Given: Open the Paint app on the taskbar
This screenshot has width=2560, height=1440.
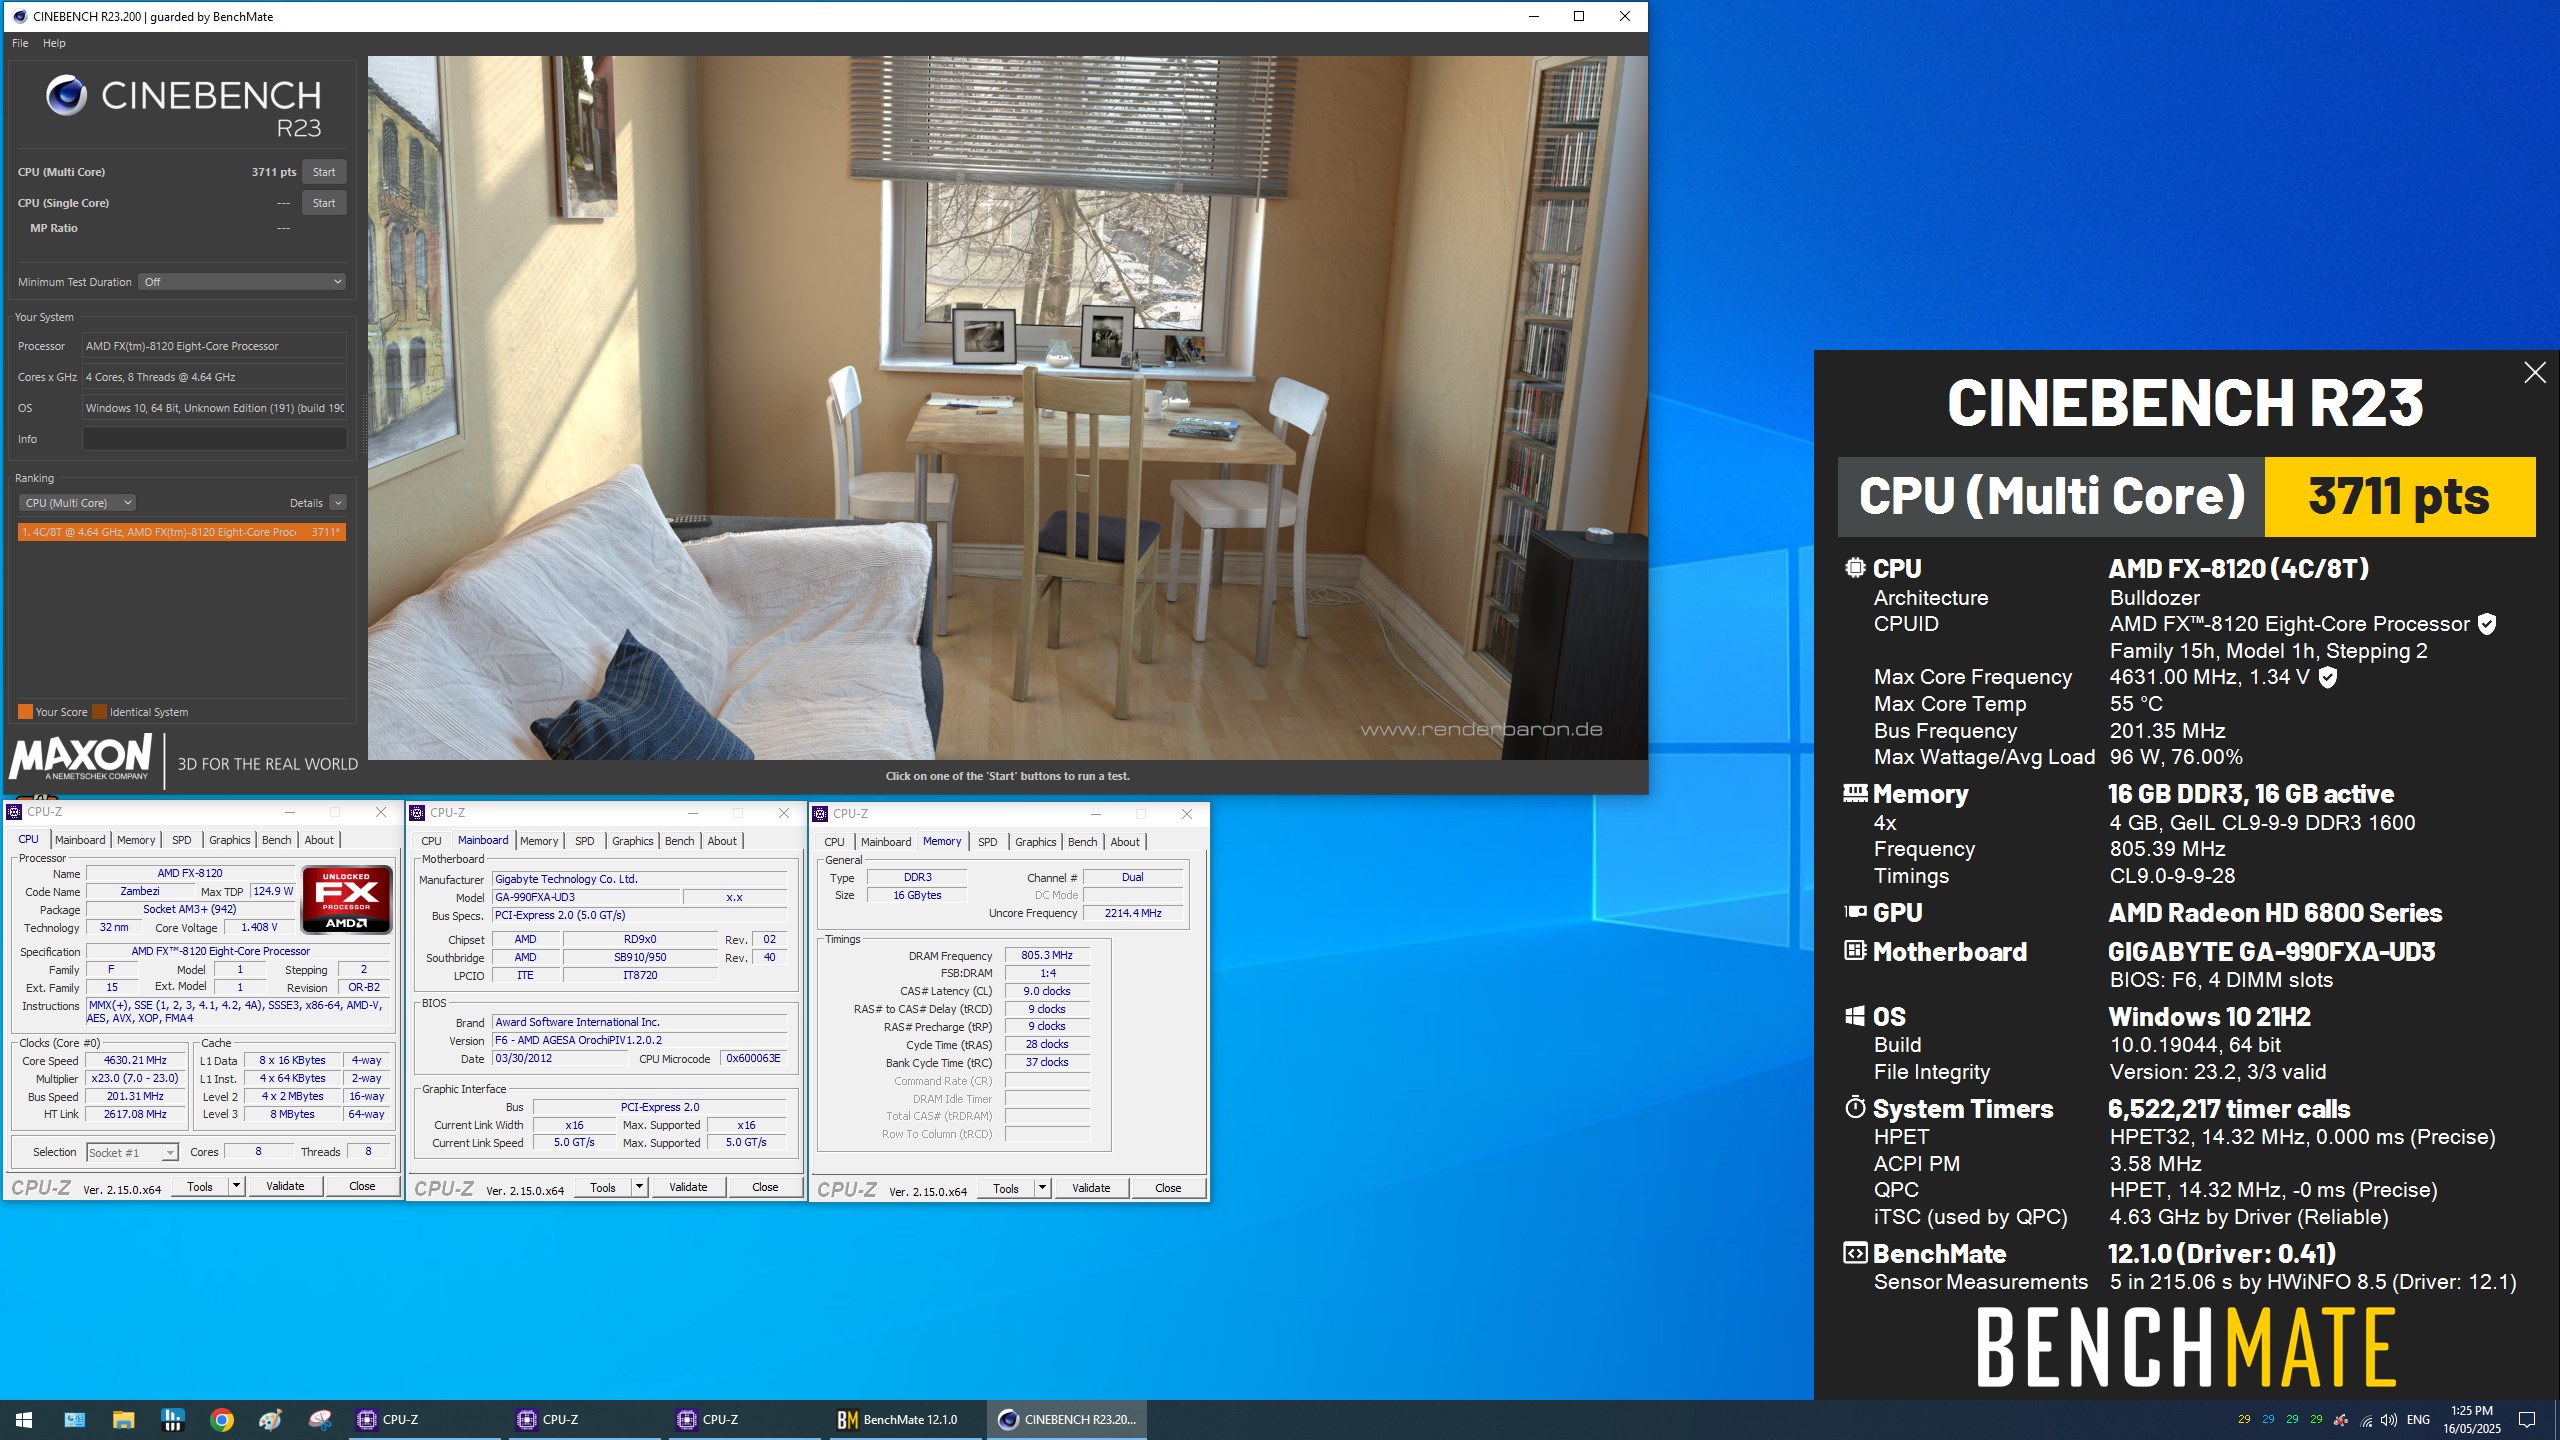Looking at the screenshot, I should [x=271, y=1419].
